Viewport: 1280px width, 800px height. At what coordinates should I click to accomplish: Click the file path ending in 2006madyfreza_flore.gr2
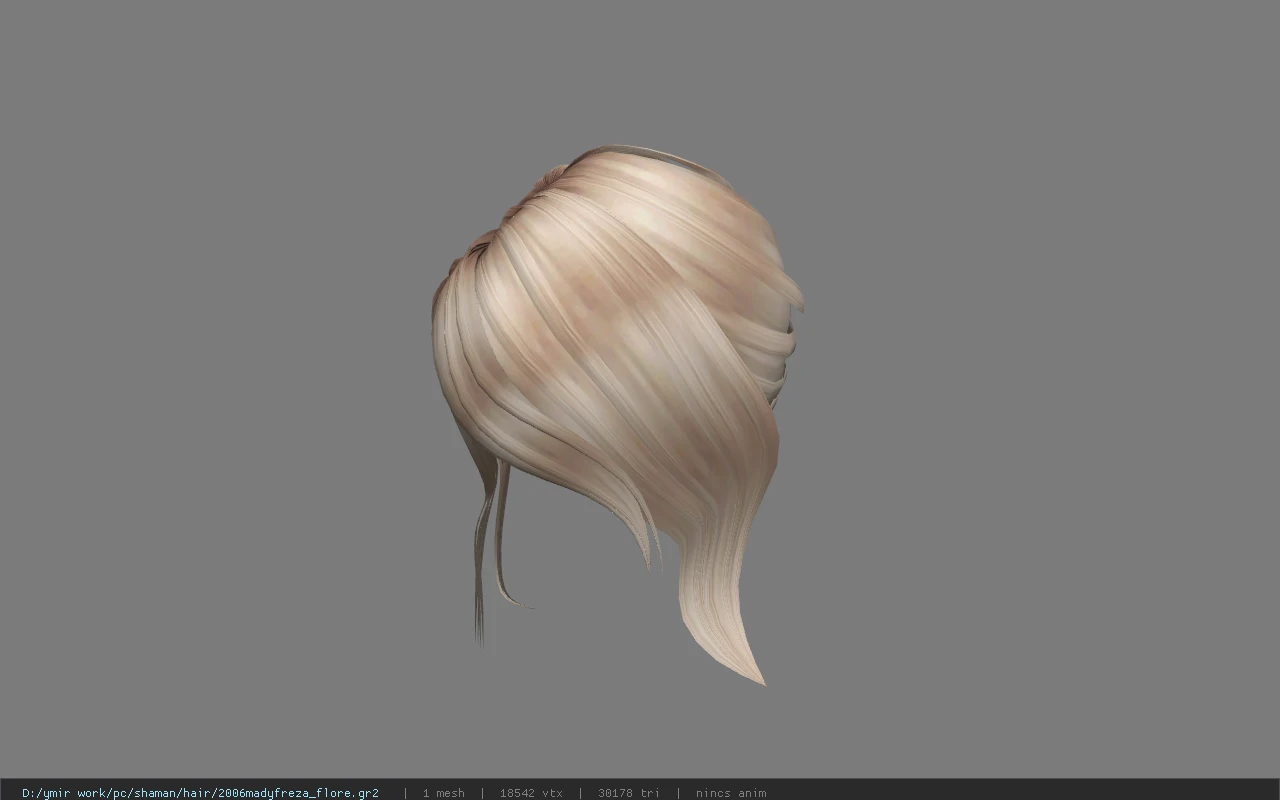[200, 793]
